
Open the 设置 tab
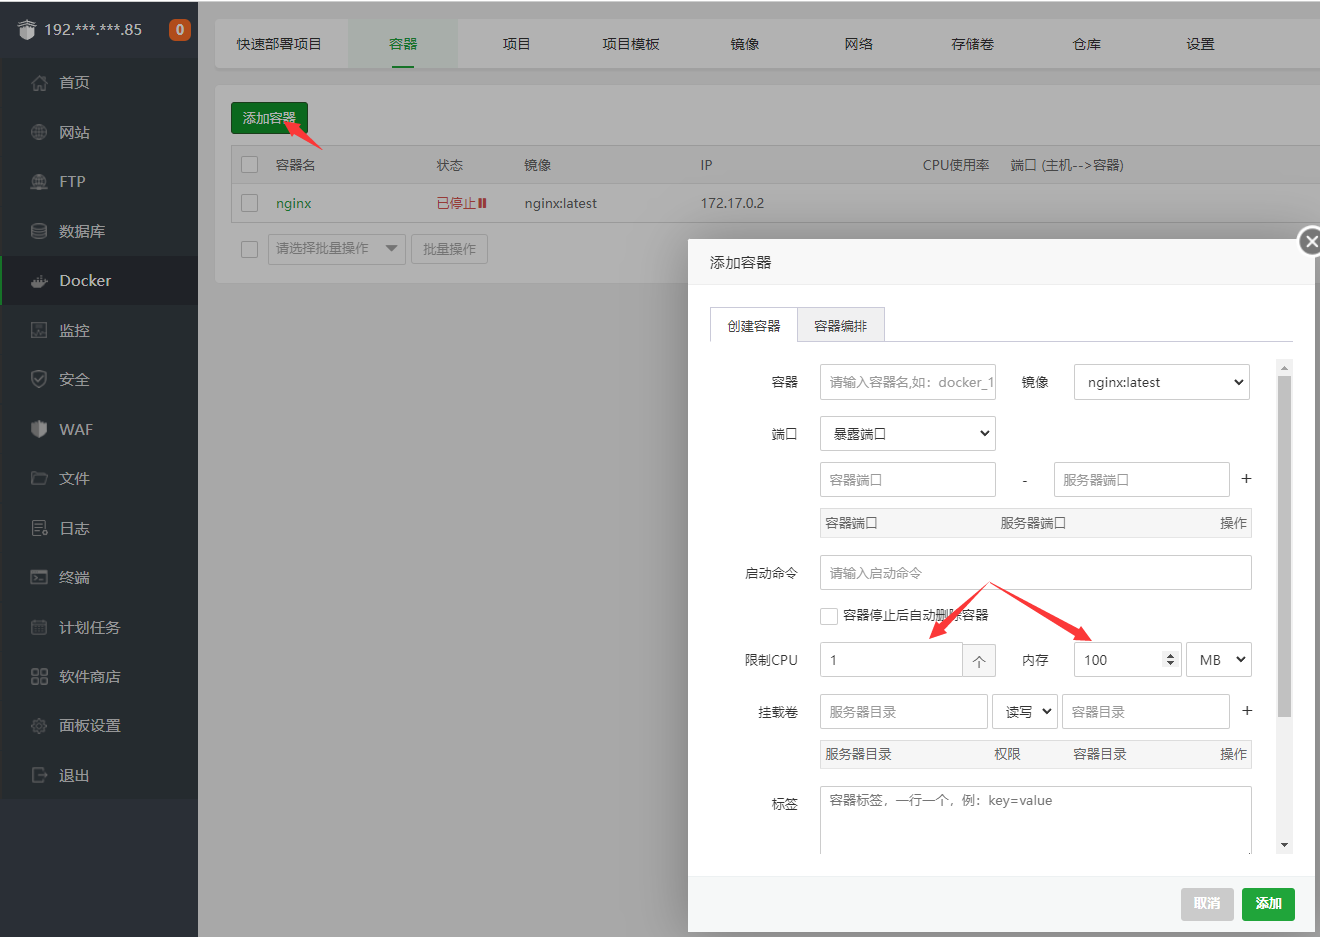(1201, 44)
